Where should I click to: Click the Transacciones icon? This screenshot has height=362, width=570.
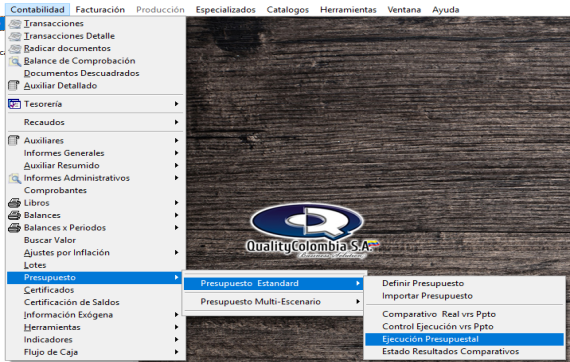pos(15,24)
